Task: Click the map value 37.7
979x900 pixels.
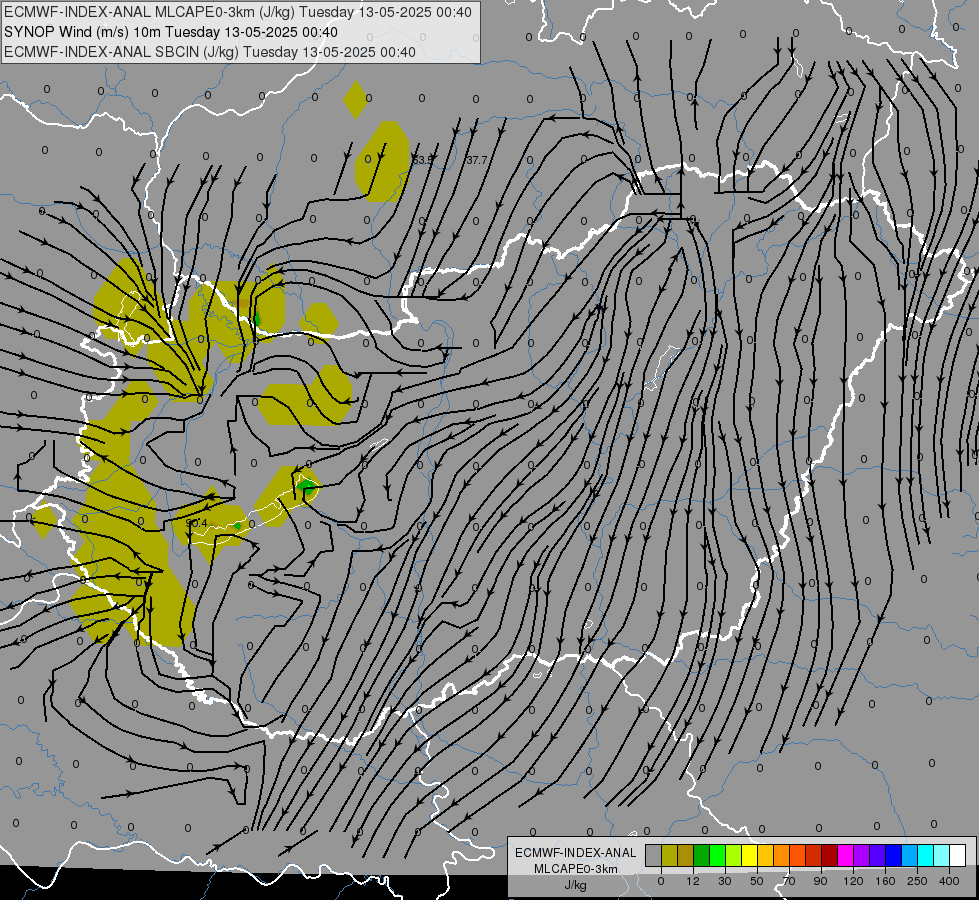Action: [477, 161]
